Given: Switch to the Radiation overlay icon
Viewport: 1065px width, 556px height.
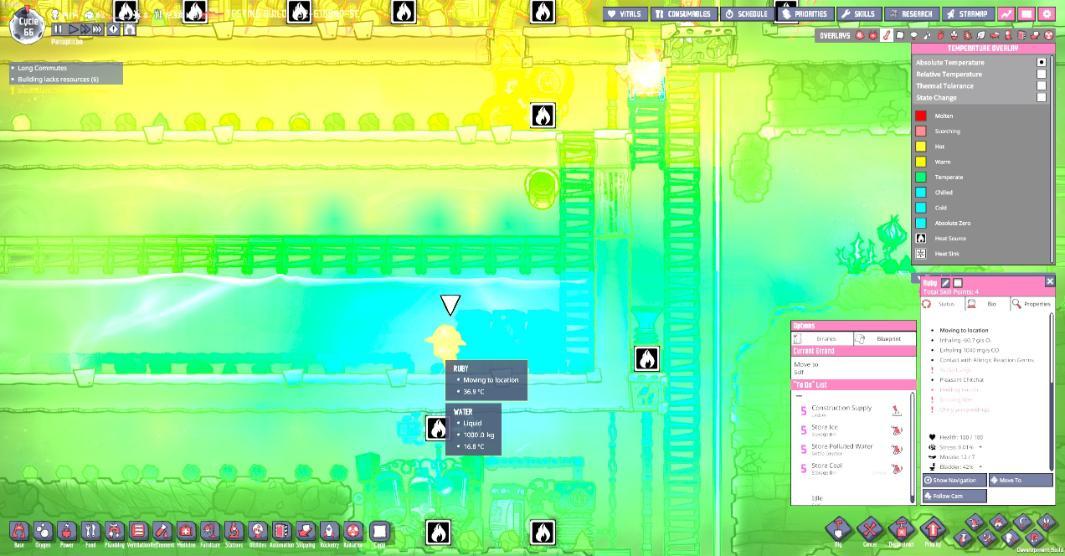Looking at the screenshot, I should click(x=1049, y=35).
